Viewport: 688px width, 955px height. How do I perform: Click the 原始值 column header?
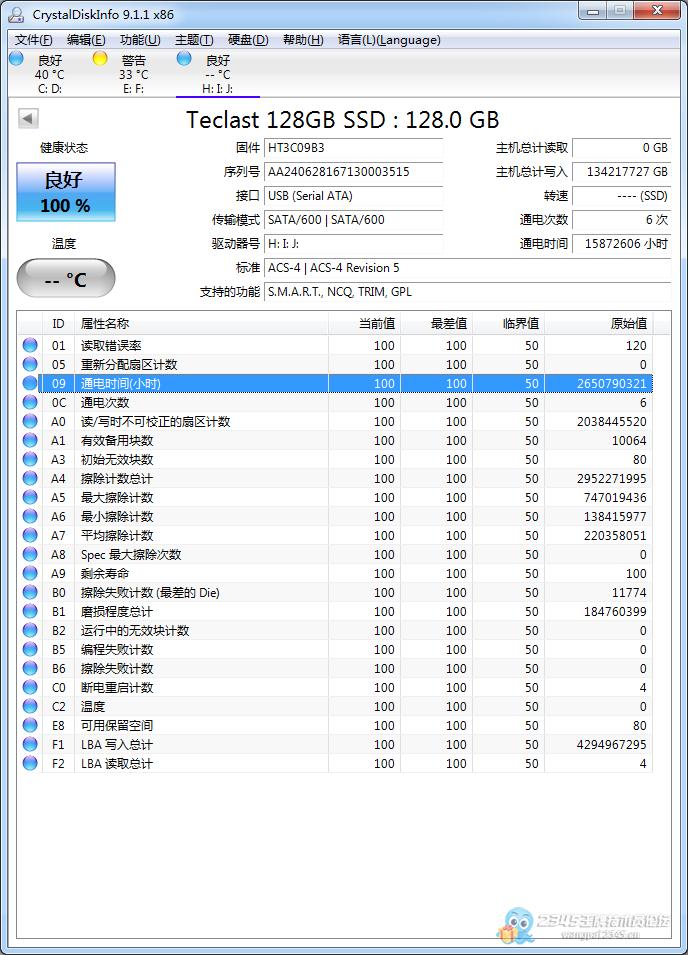click(x=598, y=323)
